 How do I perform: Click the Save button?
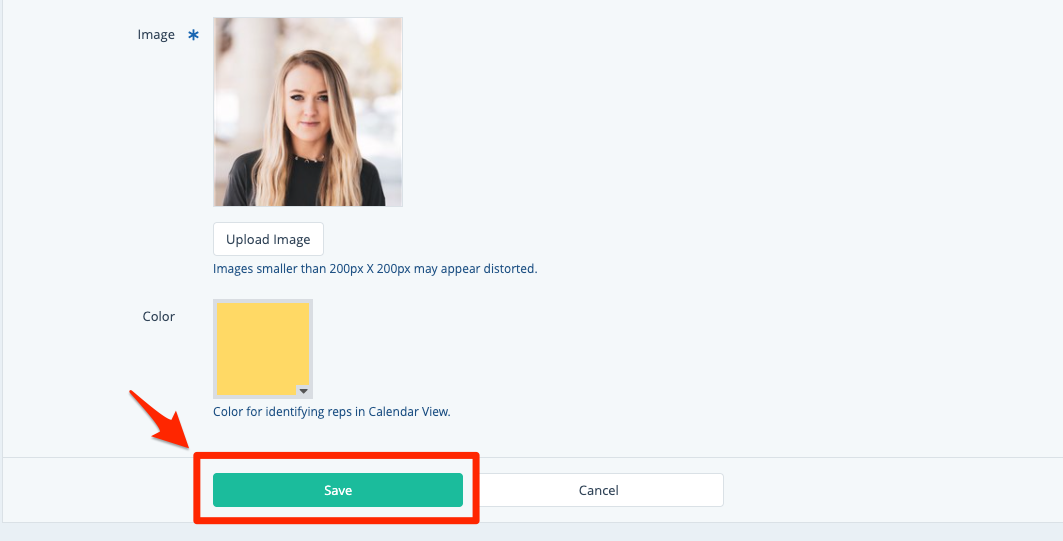coord(338,490)
